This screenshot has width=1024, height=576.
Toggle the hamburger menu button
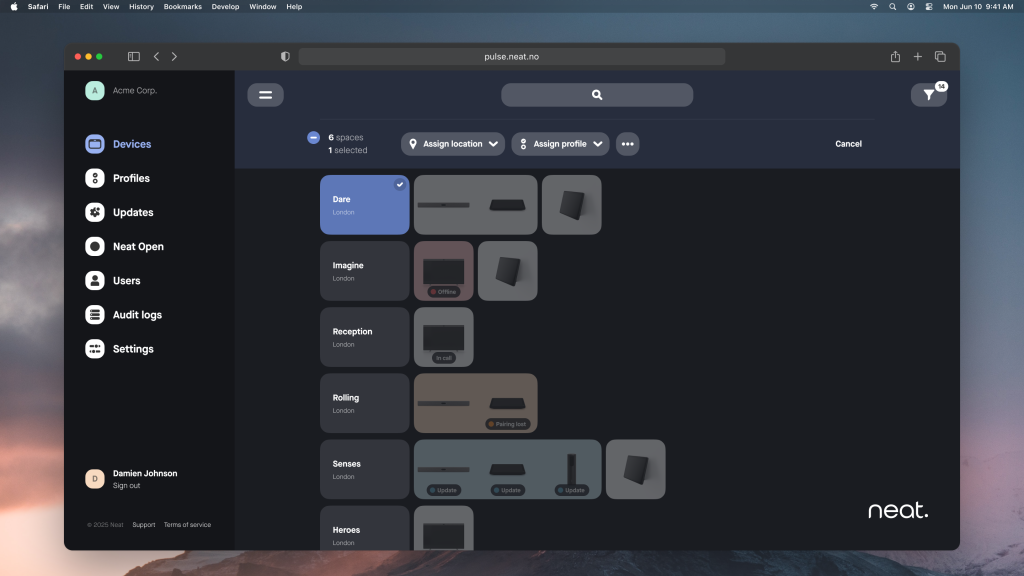[x=265, y=95]
